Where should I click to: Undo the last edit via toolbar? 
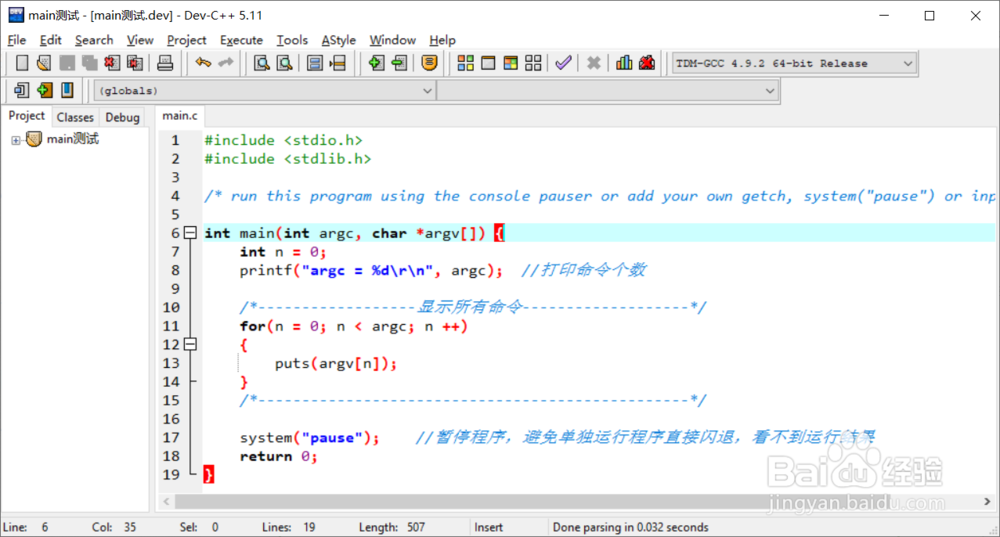pos(203,63)
